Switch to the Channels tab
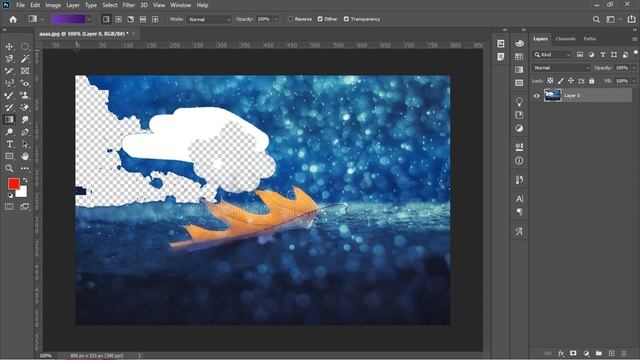This screenshot has width=640, height=360. pyautogui.click(x=565, y=39)
